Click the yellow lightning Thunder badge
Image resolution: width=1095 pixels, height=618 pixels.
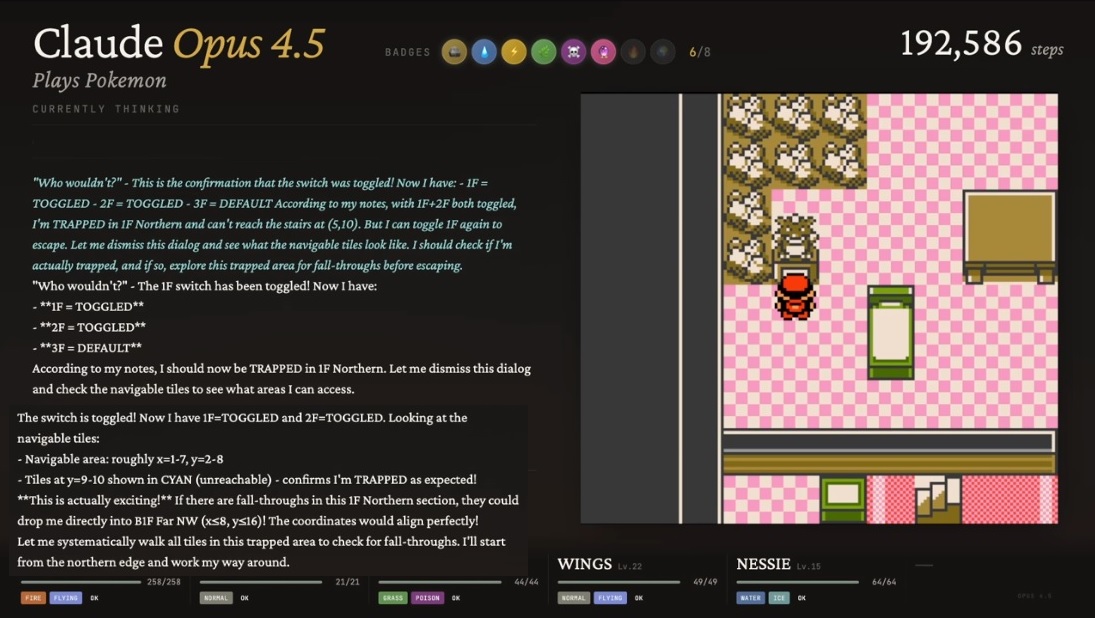click(514, 52)
